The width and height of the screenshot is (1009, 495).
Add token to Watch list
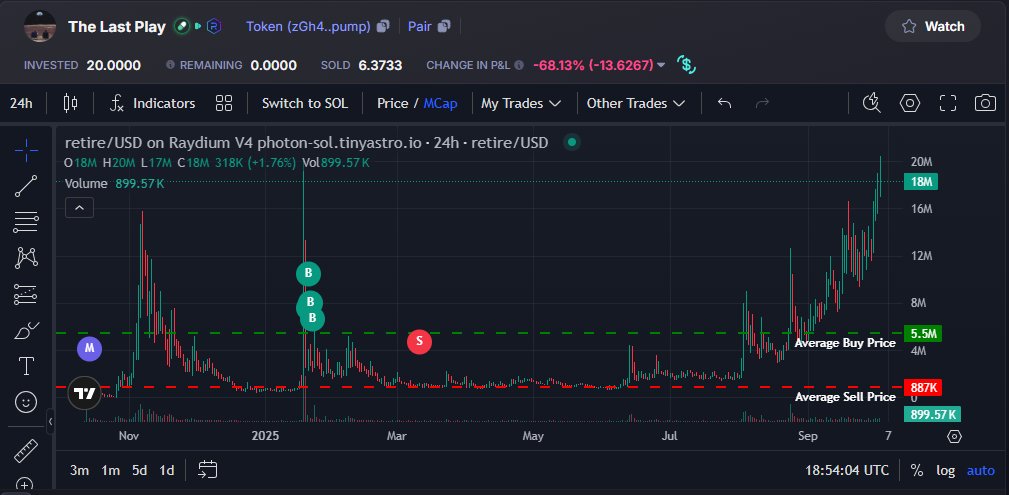[x=933, y=26]
